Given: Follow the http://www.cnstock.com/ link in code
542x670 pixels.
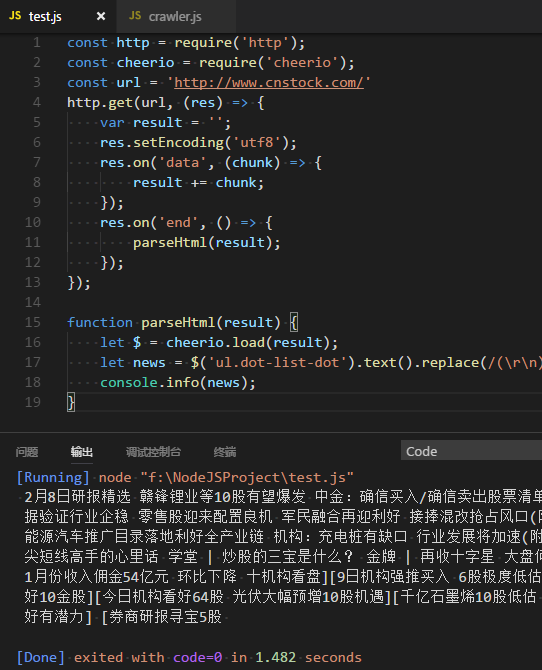Looking at the screenshot, I should (x=269, y=82).
